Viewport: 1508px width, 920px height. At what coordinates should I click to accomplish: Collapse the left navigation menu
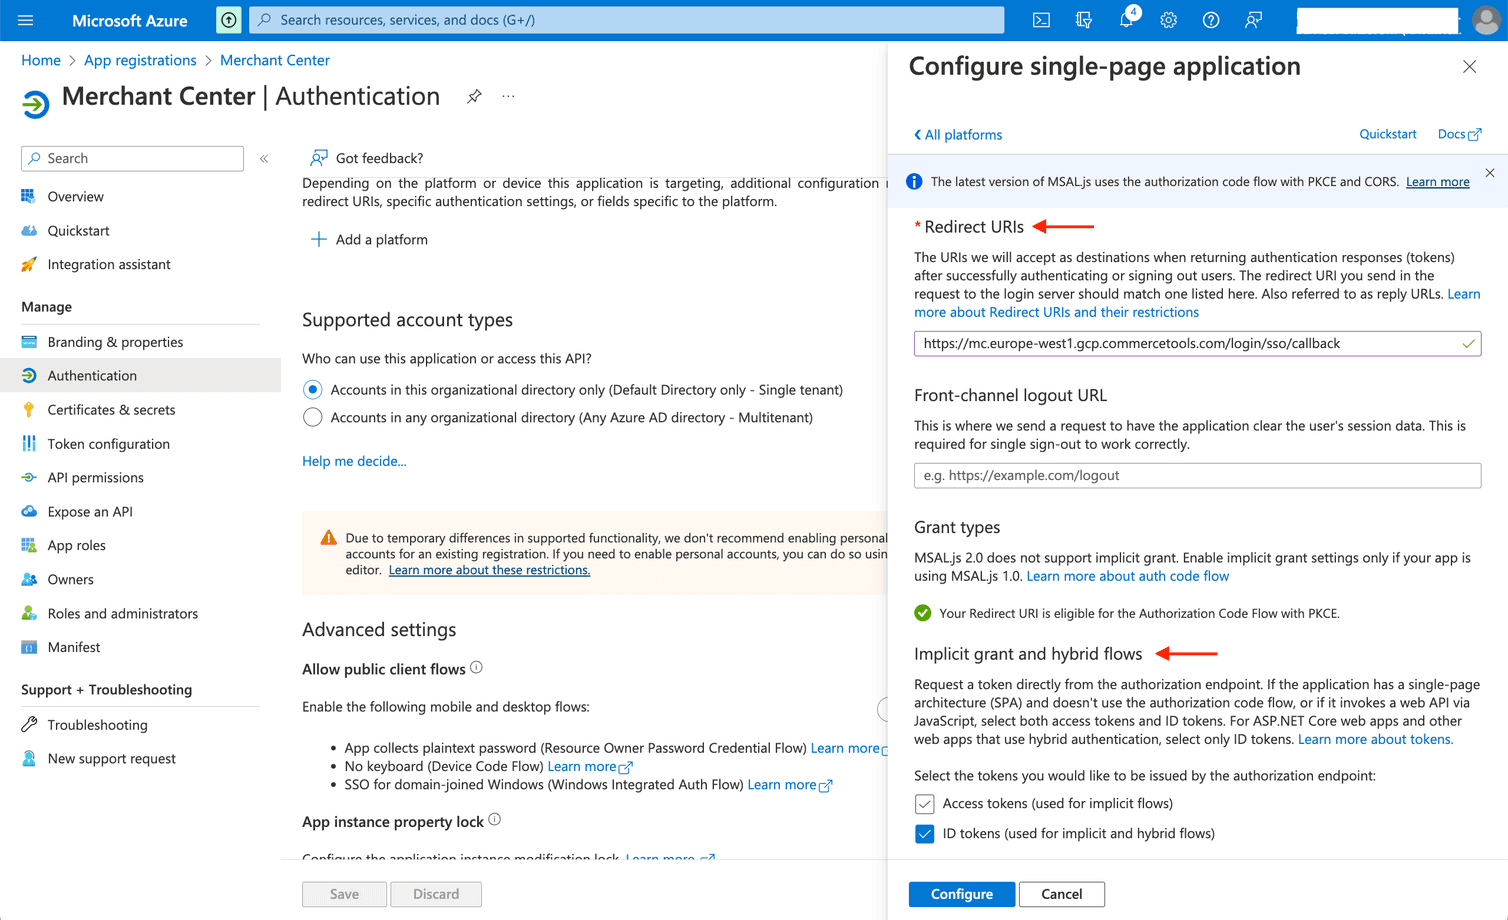tap(264, 158)
